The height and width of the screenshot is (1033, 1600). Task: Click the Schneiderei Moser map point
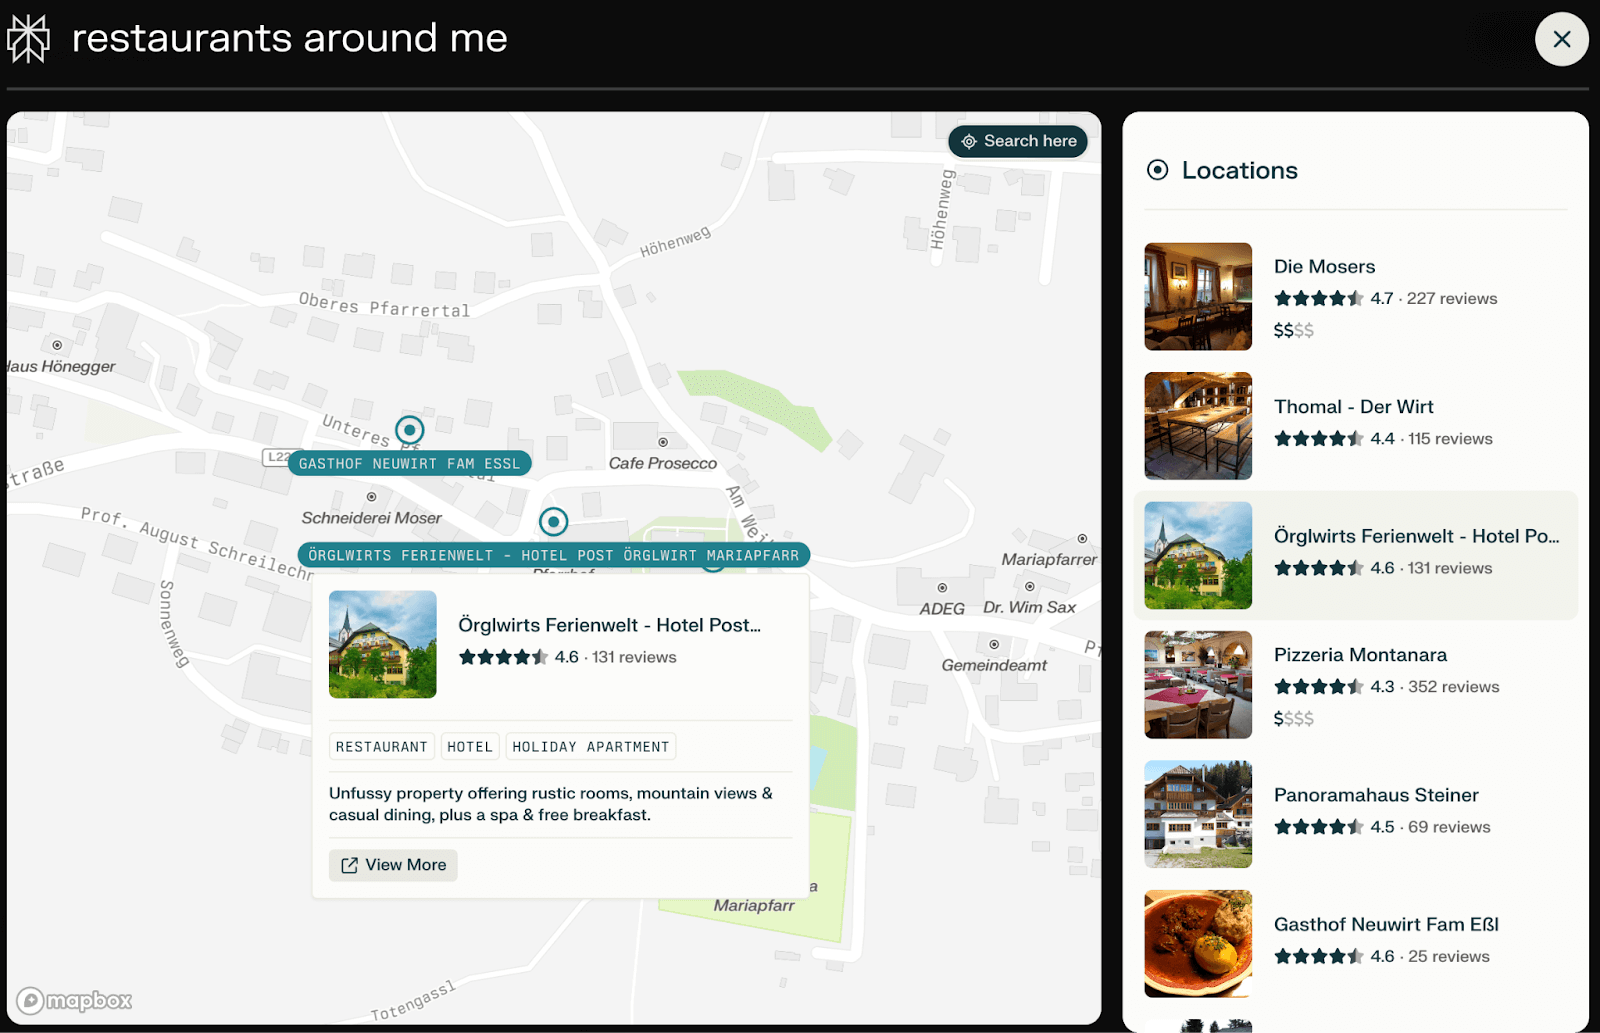click(x=371, y=497)
